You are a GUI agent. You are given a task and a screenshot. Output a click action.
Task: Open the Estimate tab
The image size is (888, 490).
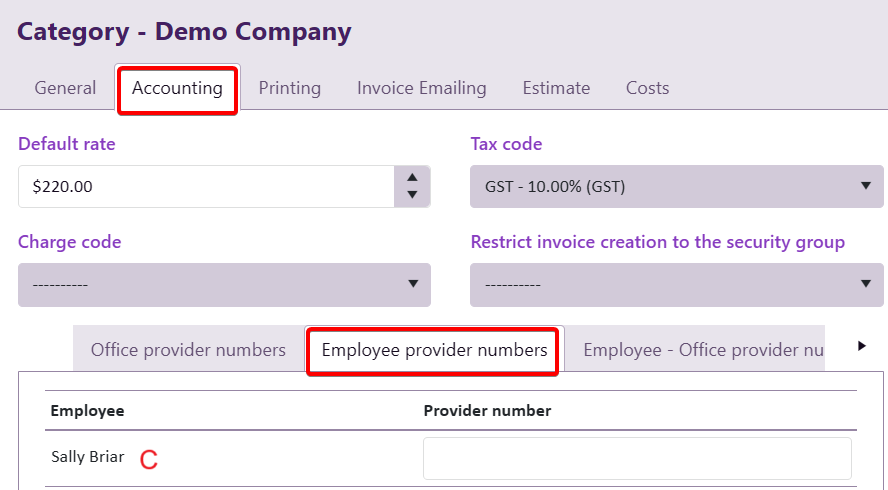[x=556, y=88]
